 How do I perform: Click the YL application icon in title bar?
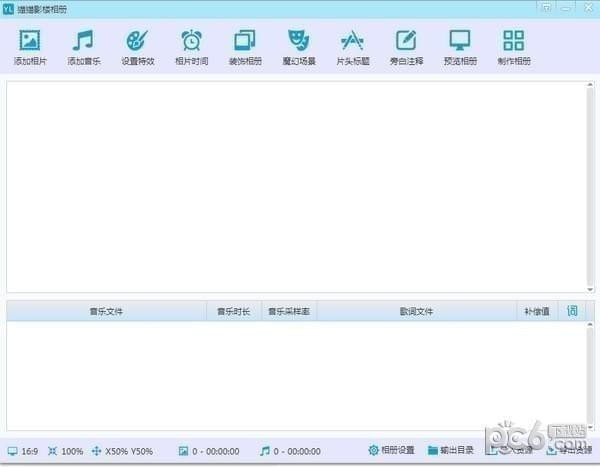tap(8, 9)
